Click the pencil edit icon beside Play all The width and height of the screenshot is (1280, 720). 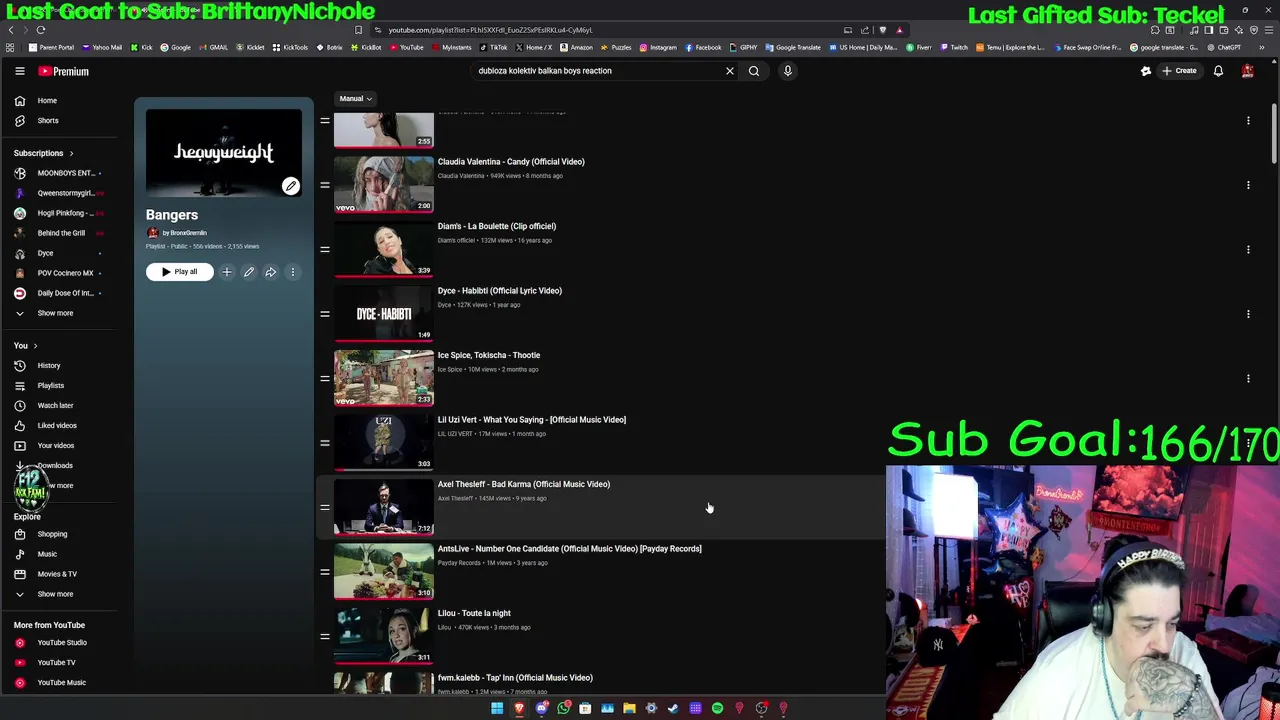pos(248,272)
